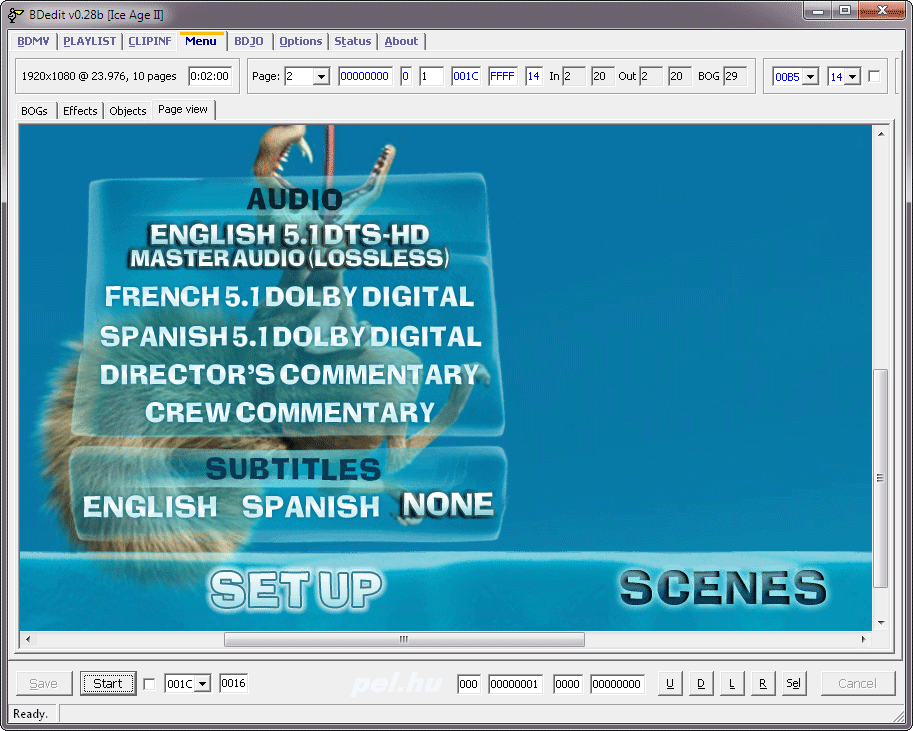The width and height of the screenshot is (913, 731).
Task: Open the CLIPINF tab
Action: tap(150, 41)
